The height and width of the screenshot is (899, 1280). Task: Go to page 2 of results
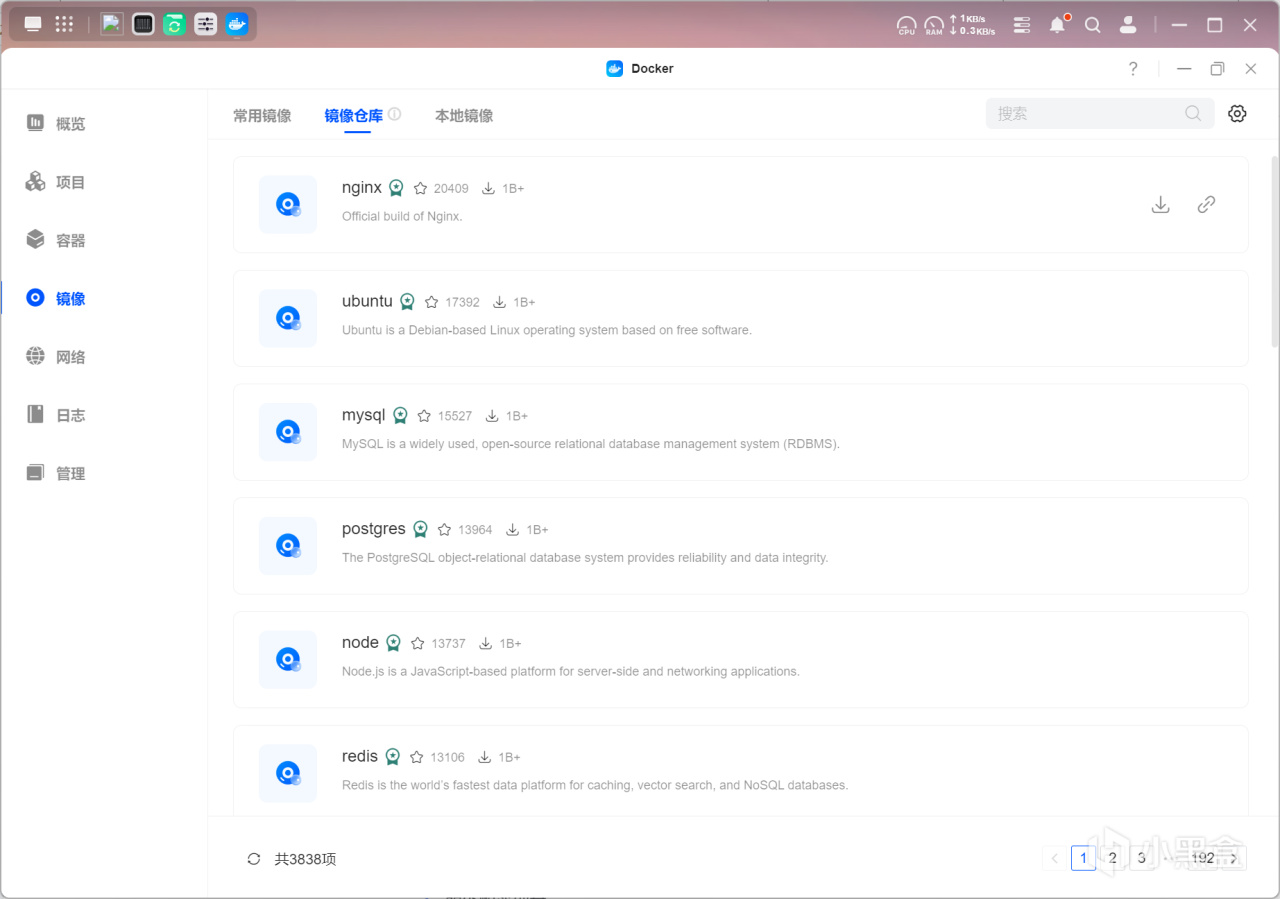[1112, 858]
